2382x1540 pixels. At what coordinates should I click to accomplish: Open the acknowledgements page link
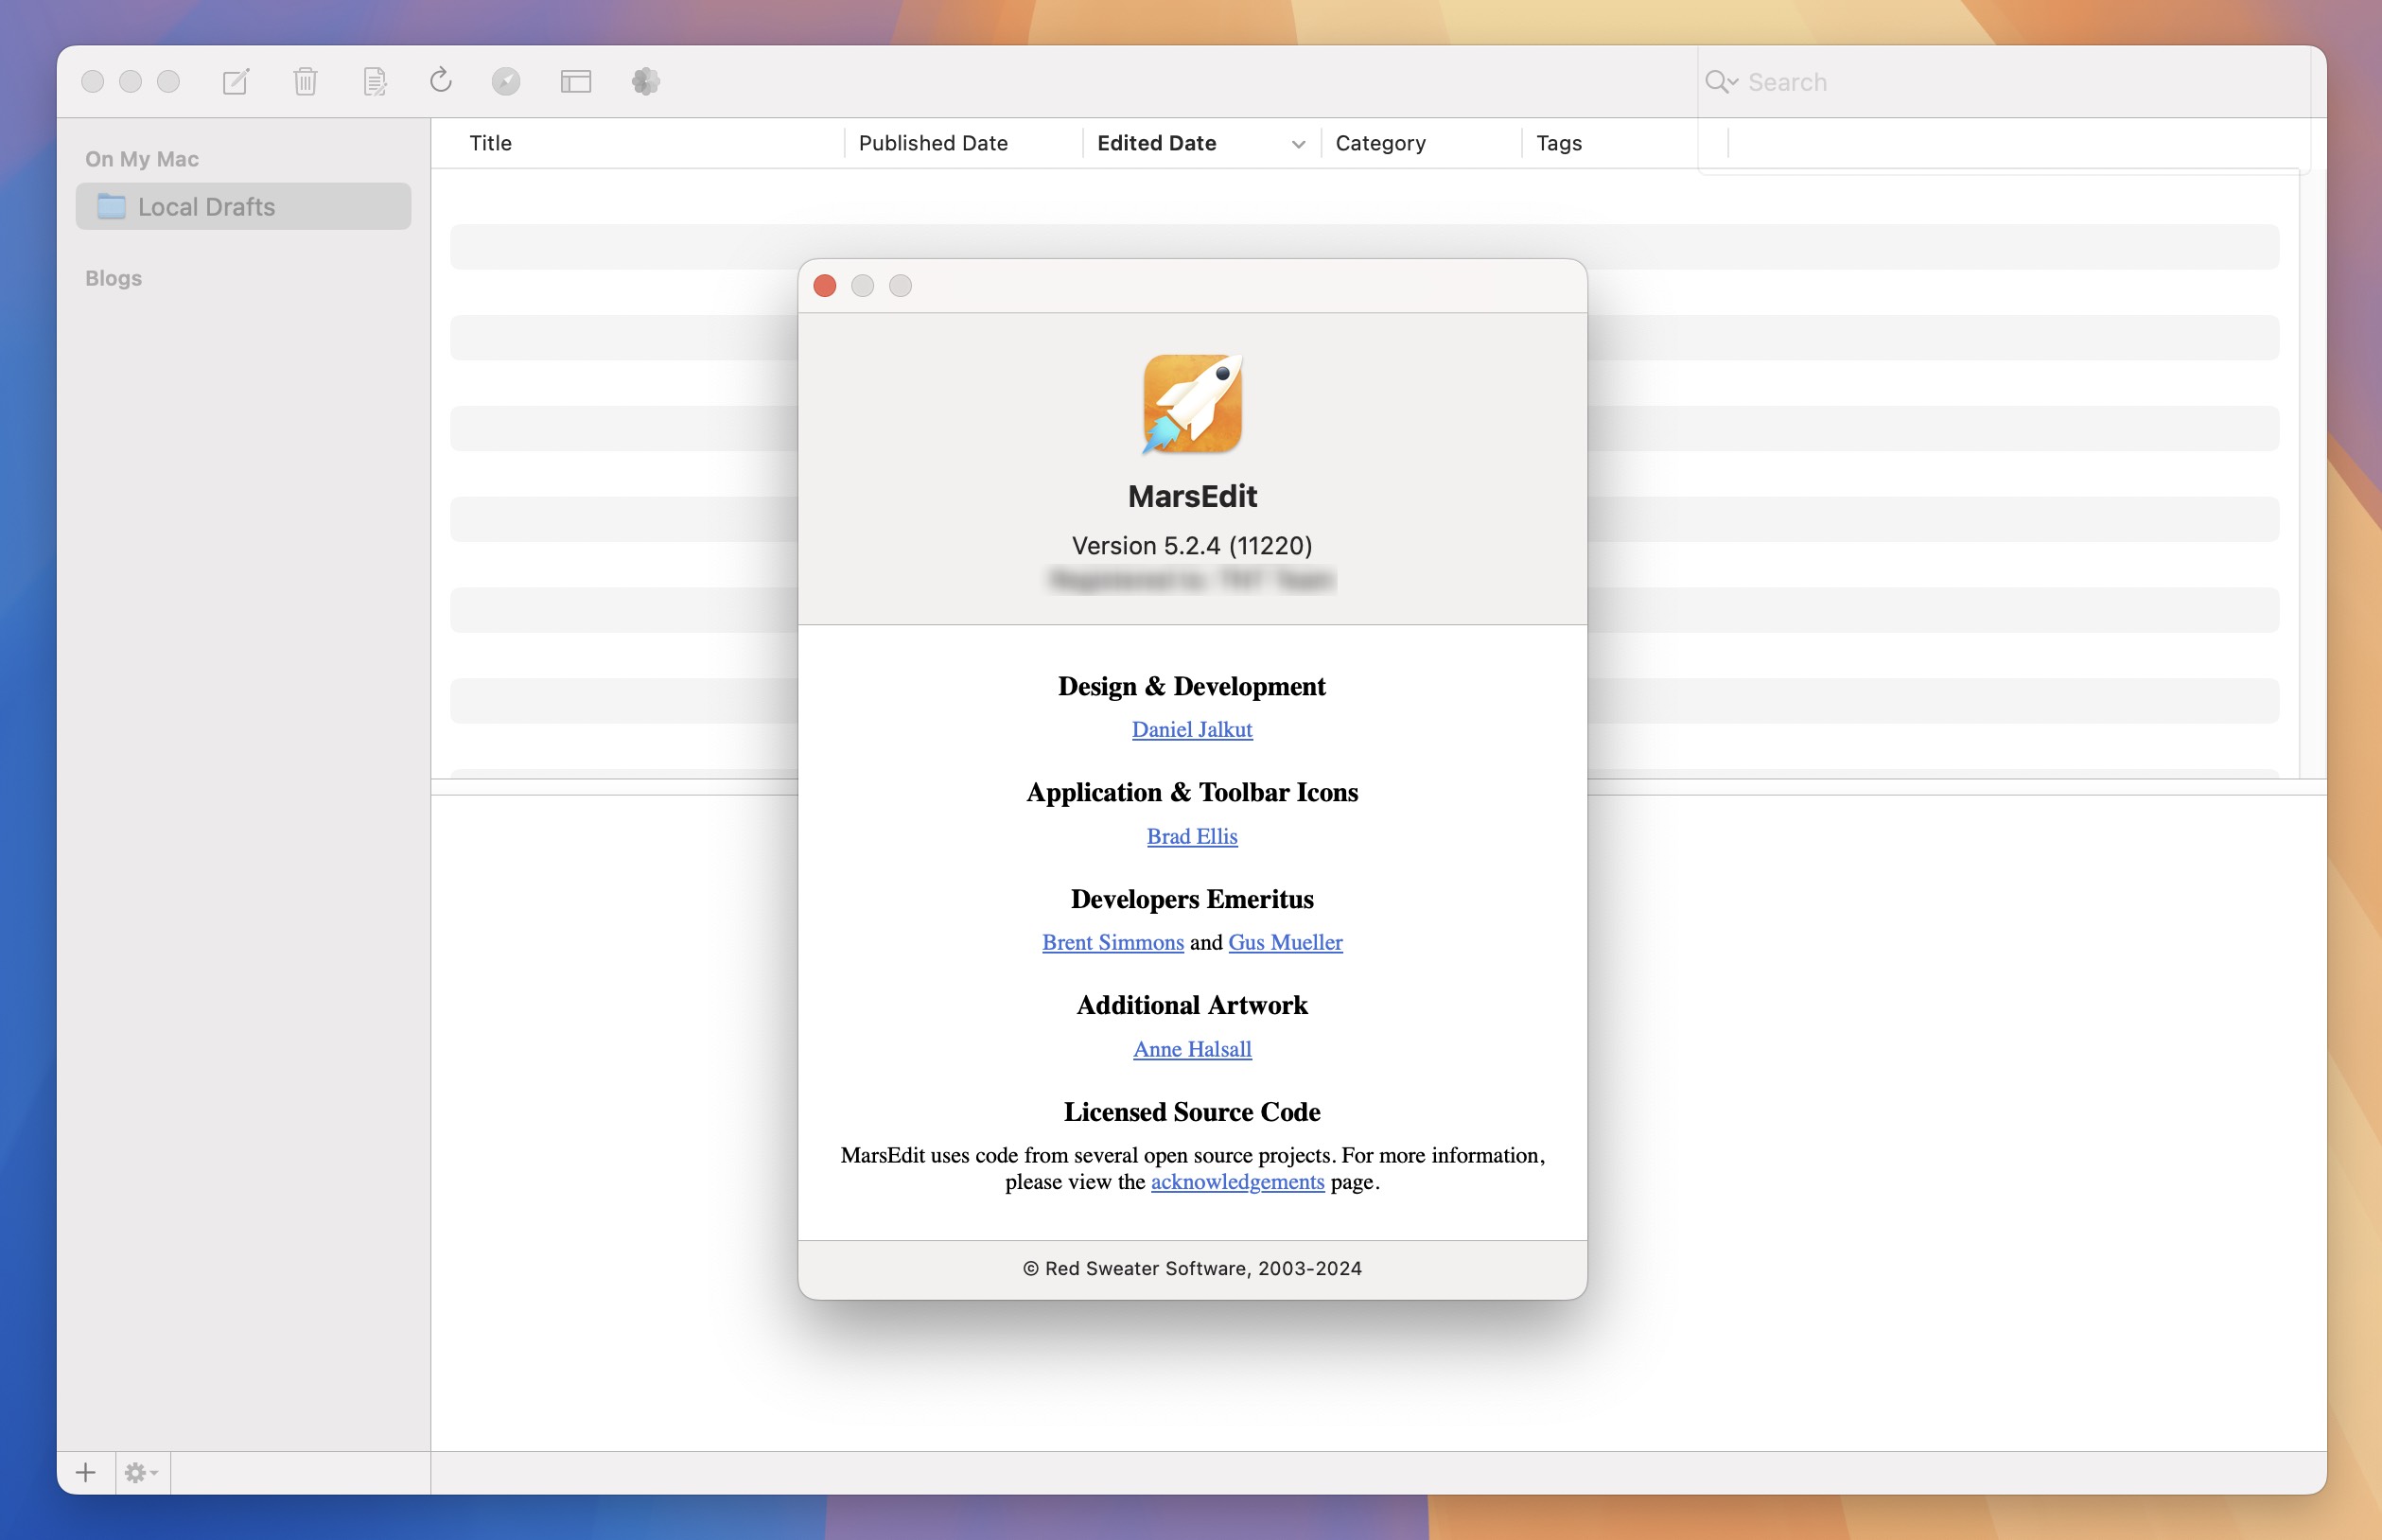point(1237,1182)
